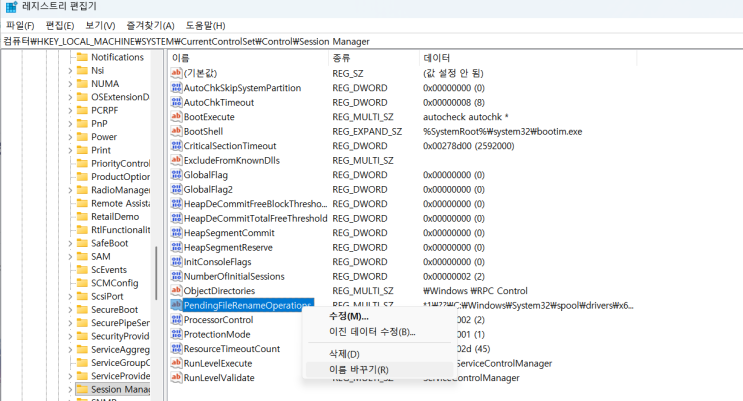Select the ObjectDirectories string icon
The width and height of the screenshot is (743, 401).
(x=176, y=291)
